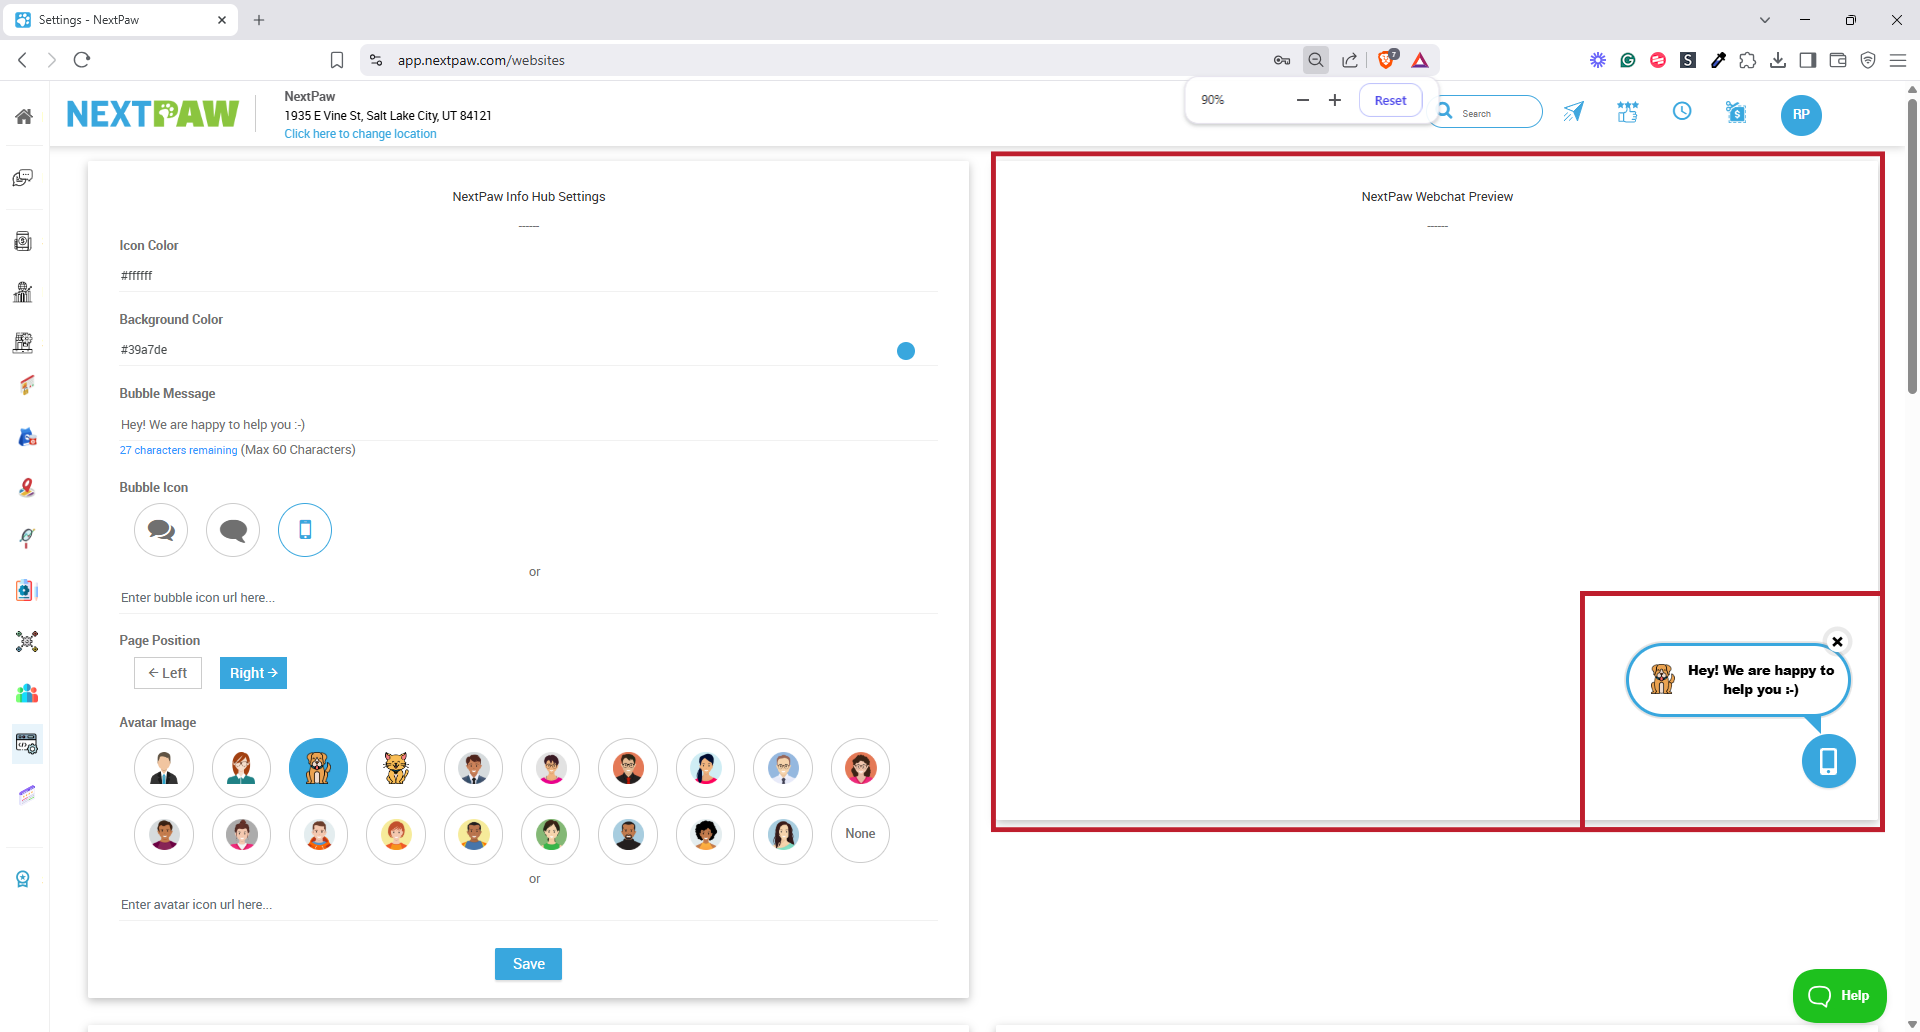Open the tab list dropdown chevron
Screen dimensions: 1920x1032
[x=1765, y=20]
